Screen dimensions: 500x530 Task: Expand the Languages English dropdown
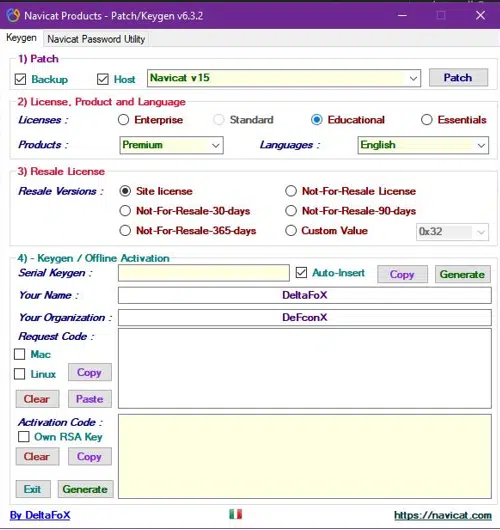tap(423, 145)
